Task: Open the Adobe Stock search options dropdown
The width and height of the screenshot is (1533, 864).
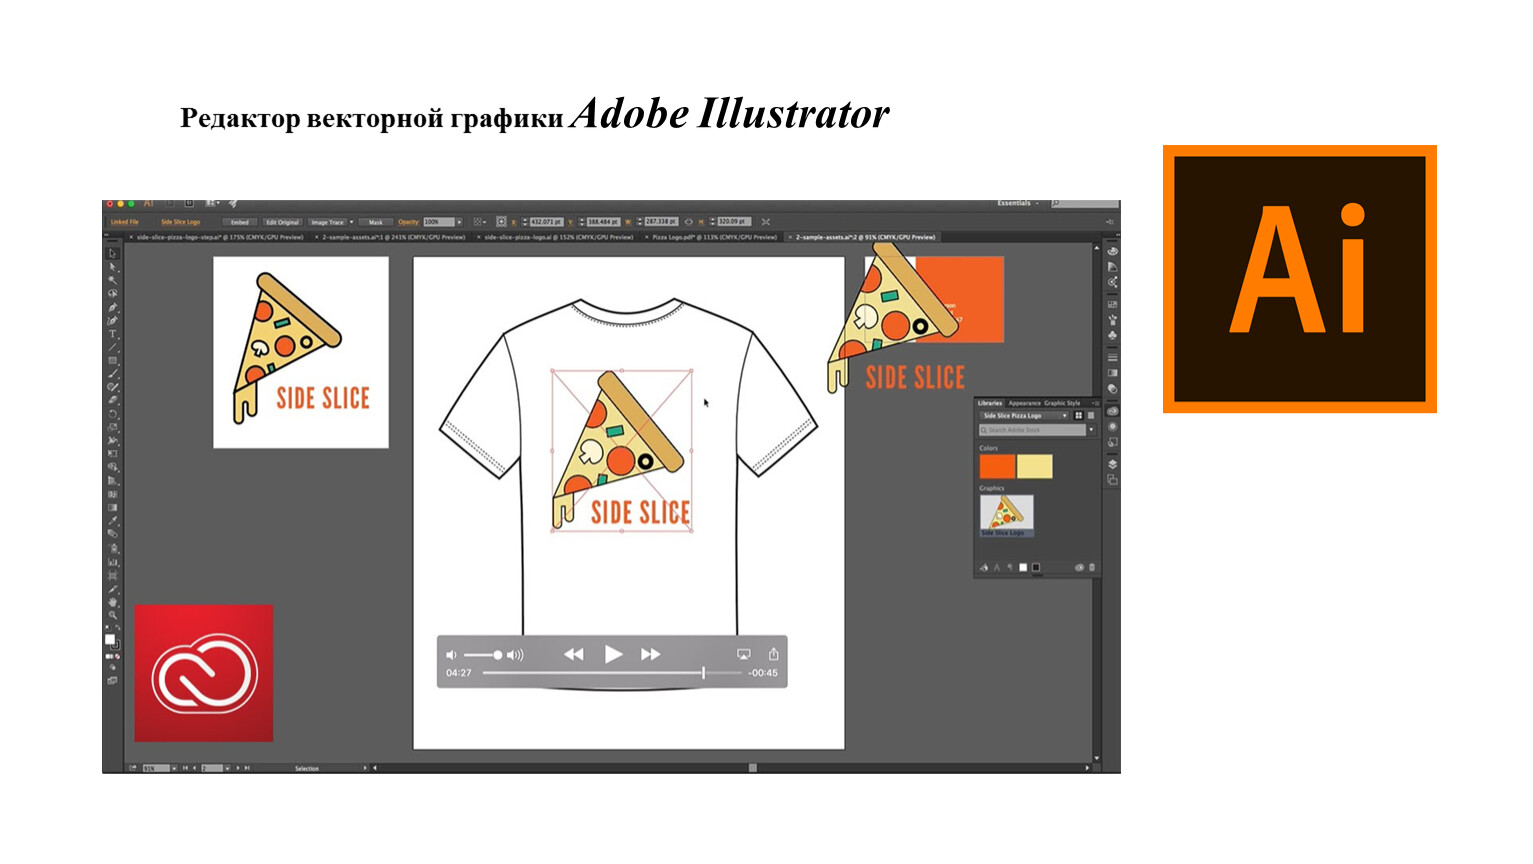Action: click(1091, 430)
